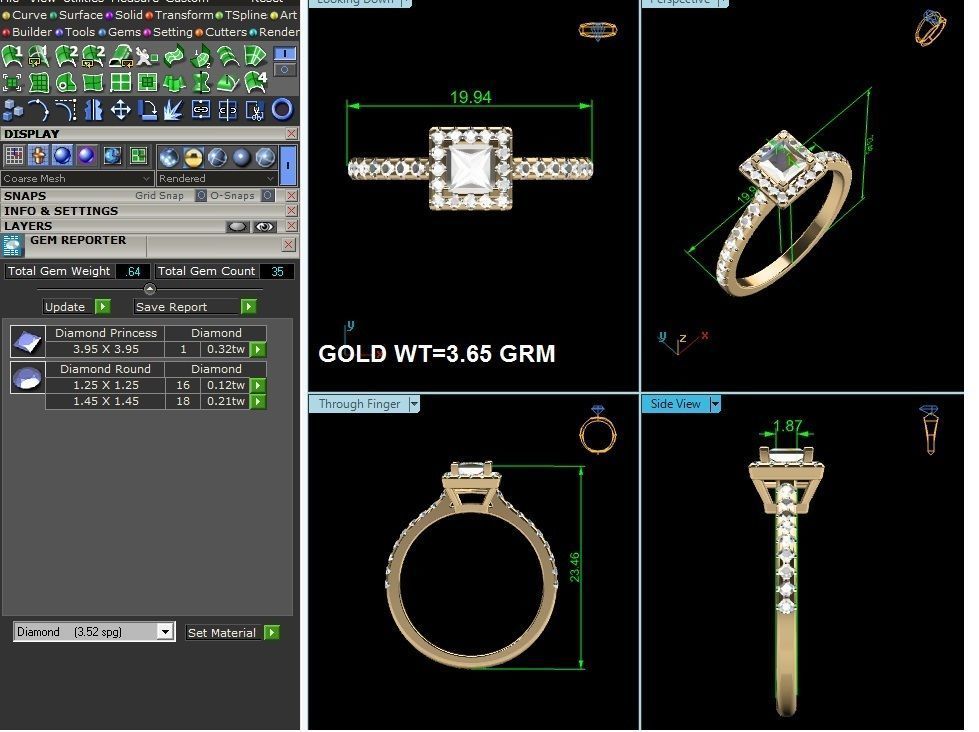Viewport: 979px width, 732px height.
Task: Click the ring thumbnail in Through Finger view
Action: tap(598, 428)
